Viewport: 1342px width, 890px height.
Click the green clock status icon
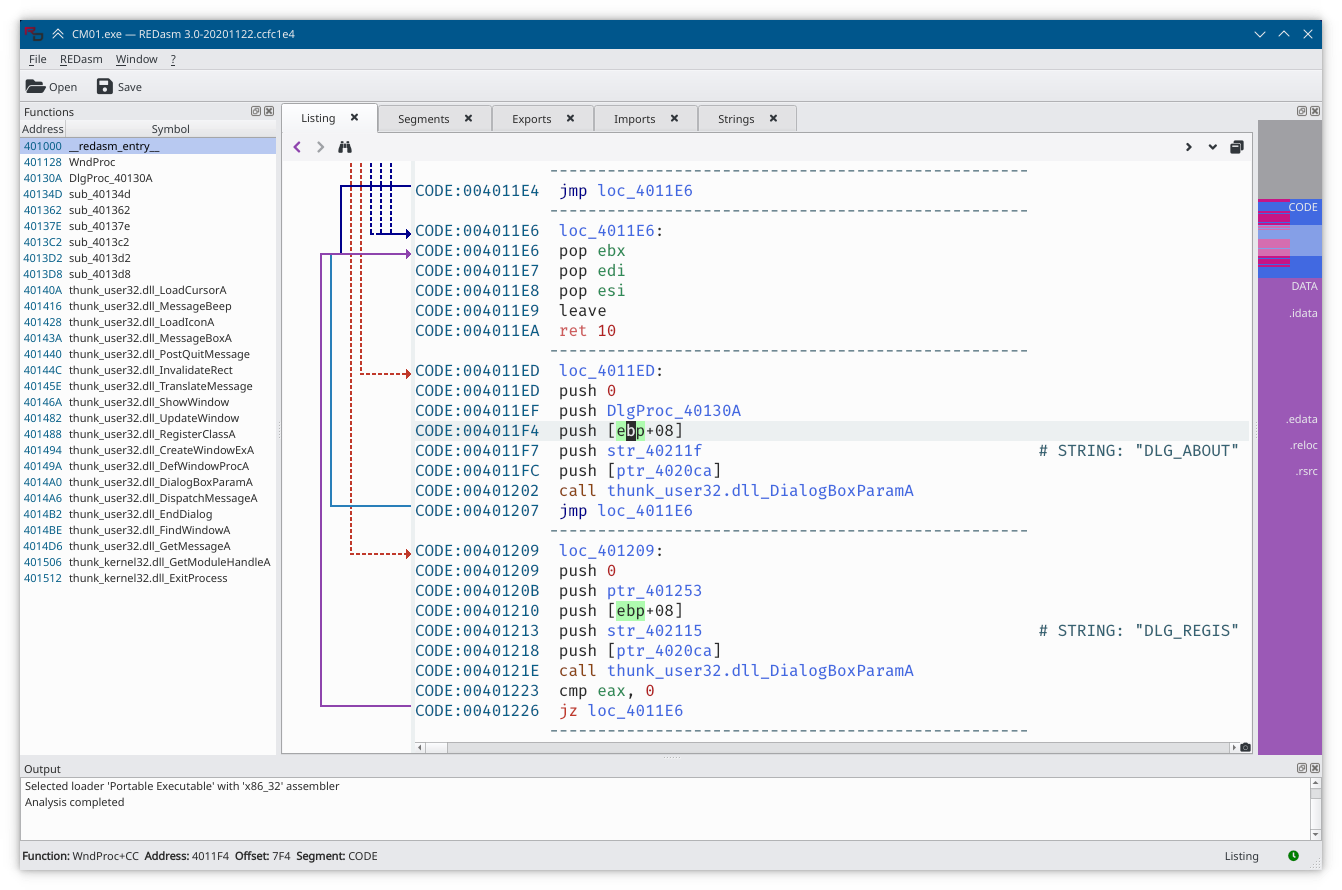[1293, 856]
